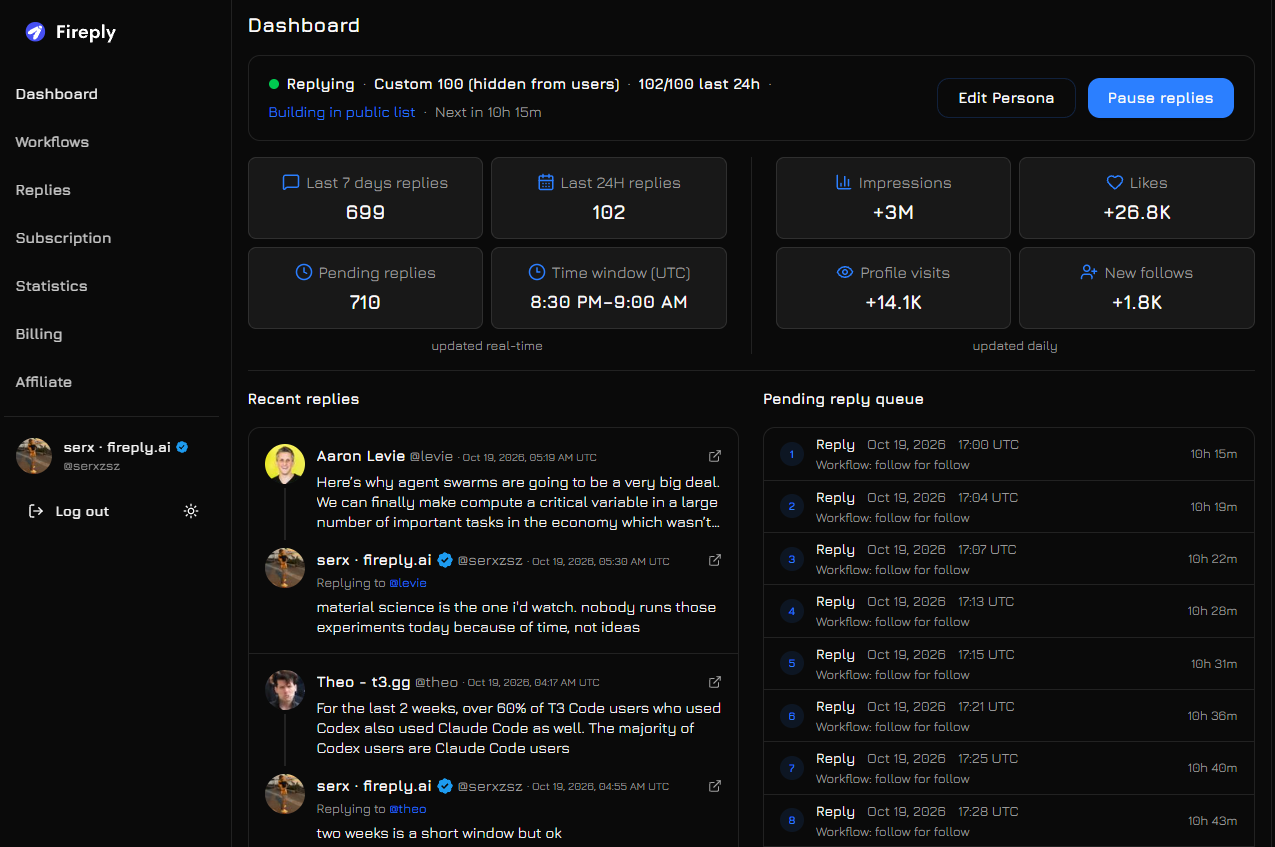
Task: Click the Likes heart icon
Action: pyautogui.click(x=1115, y=183)
